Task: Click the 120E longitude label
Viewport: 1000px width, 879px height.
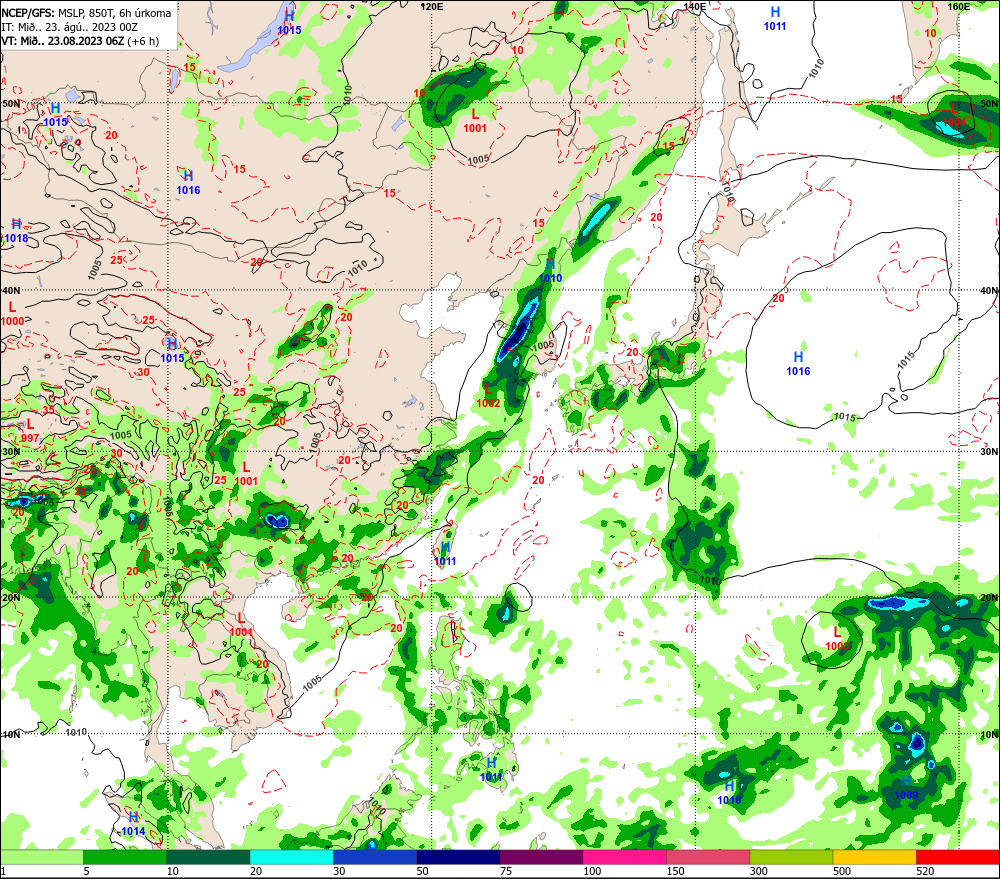Action: [x=432, y=6]
